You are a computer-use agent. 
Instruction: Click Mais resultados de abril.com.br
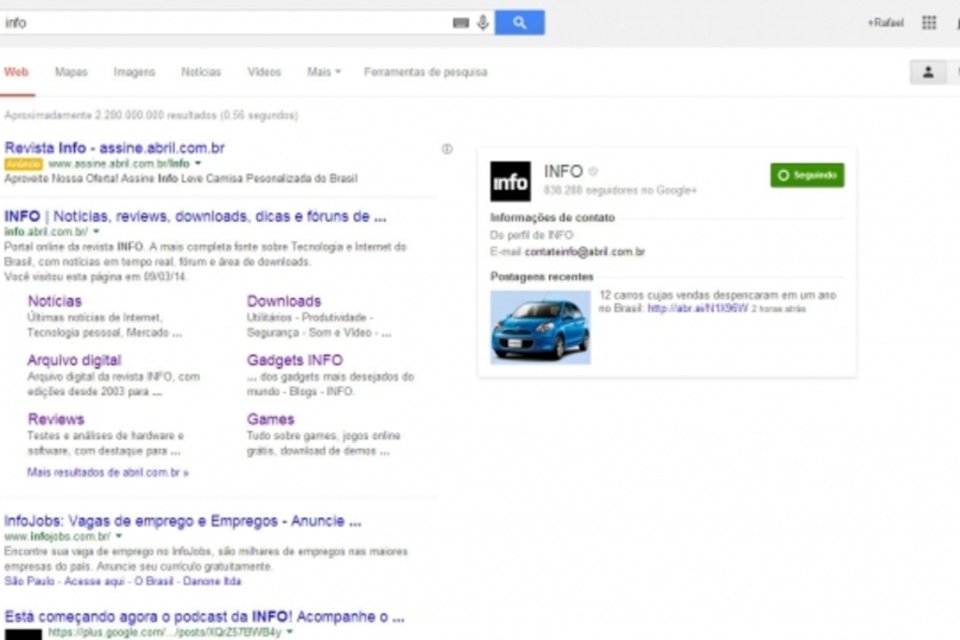(108, 472)
